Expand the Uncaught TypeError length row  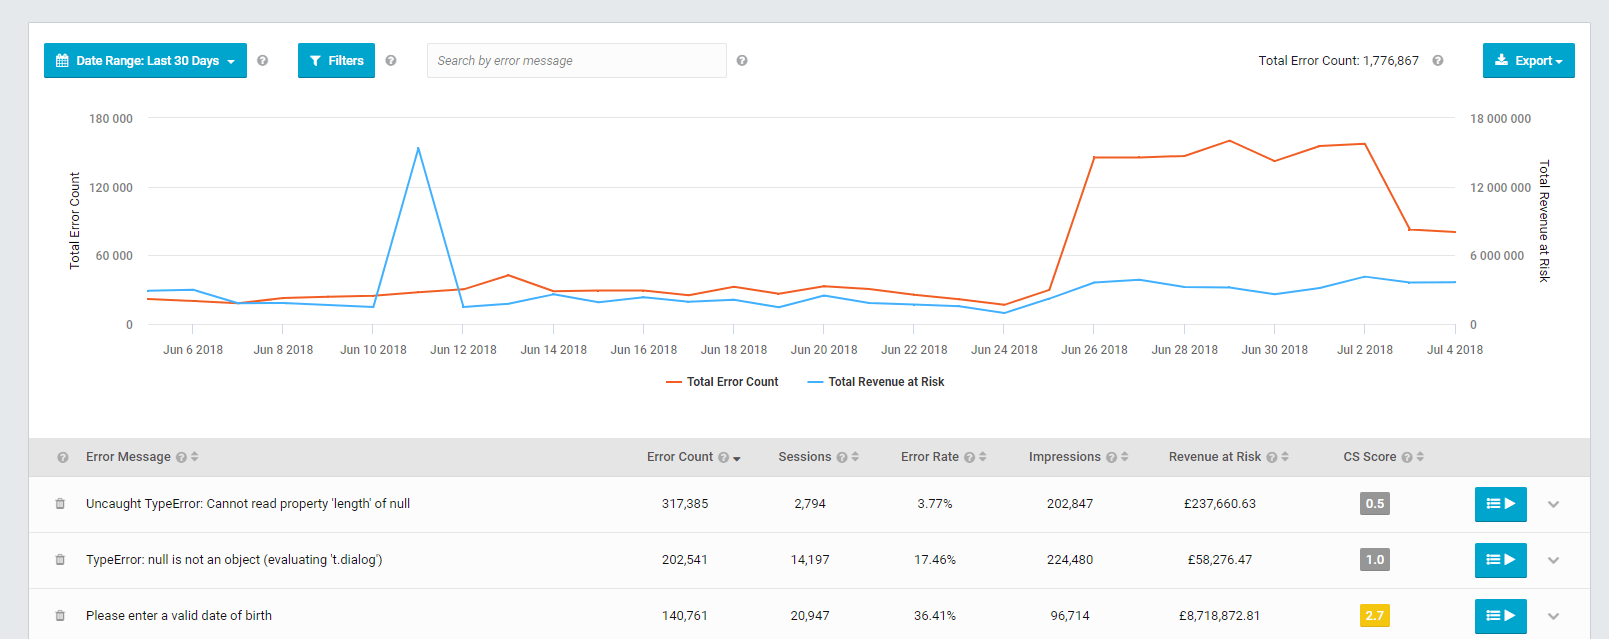pos(1554,504)
